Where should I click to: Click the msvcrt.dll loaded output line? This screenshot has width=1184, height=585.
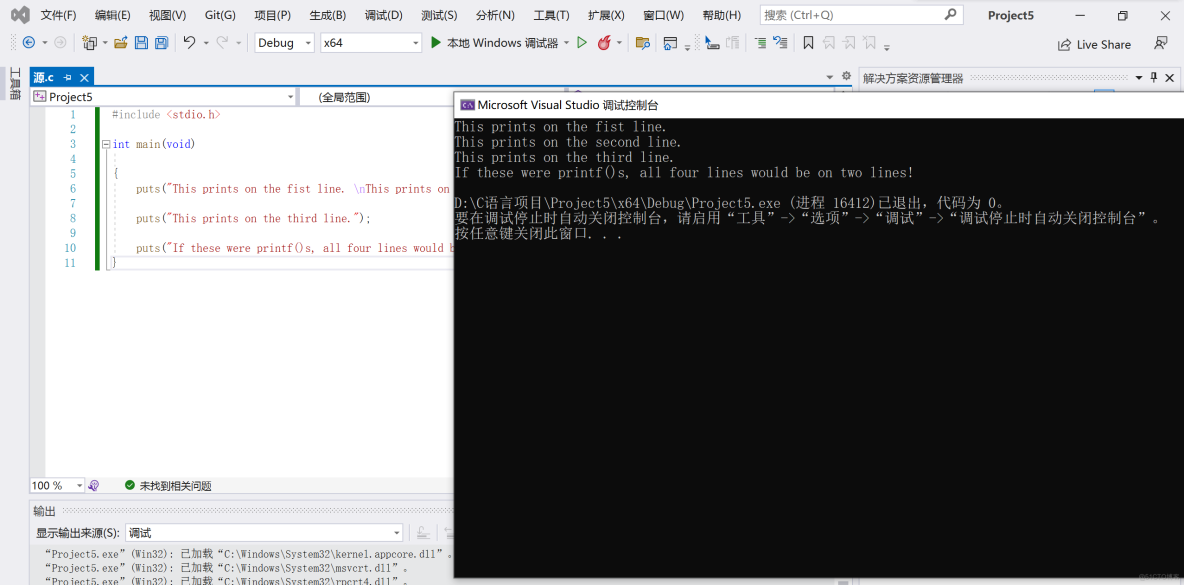[227, 567]
